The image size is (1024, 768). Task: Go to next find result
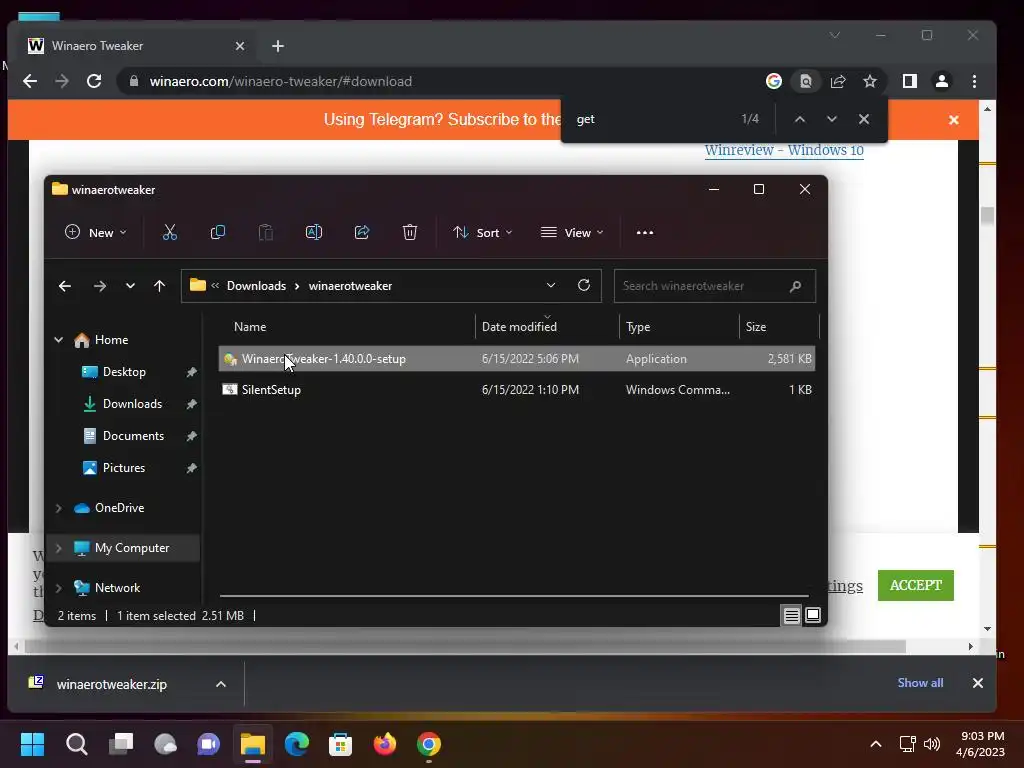click(x=831, y=119)
